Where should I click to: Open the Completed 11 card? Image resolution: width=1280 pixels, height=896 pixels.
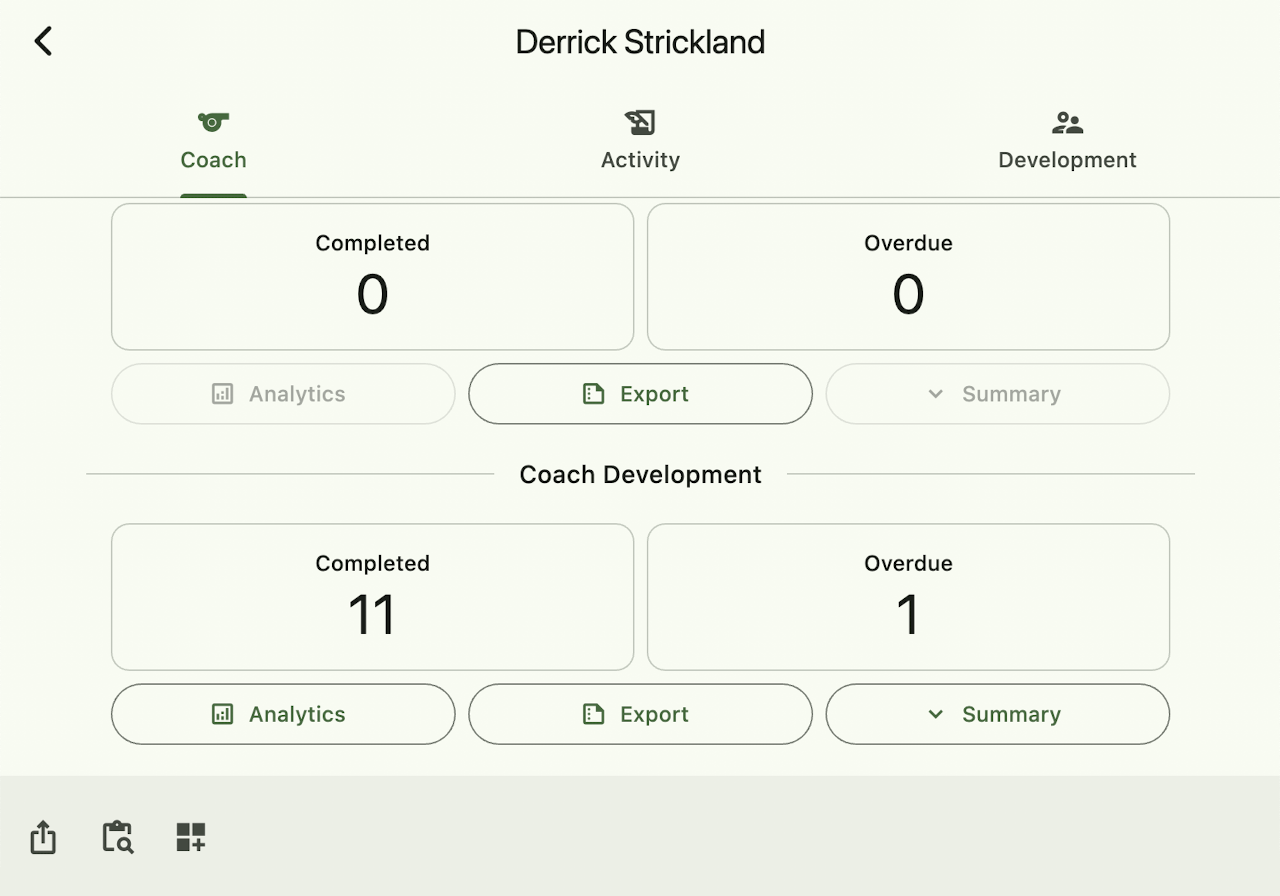coord(372,597)
